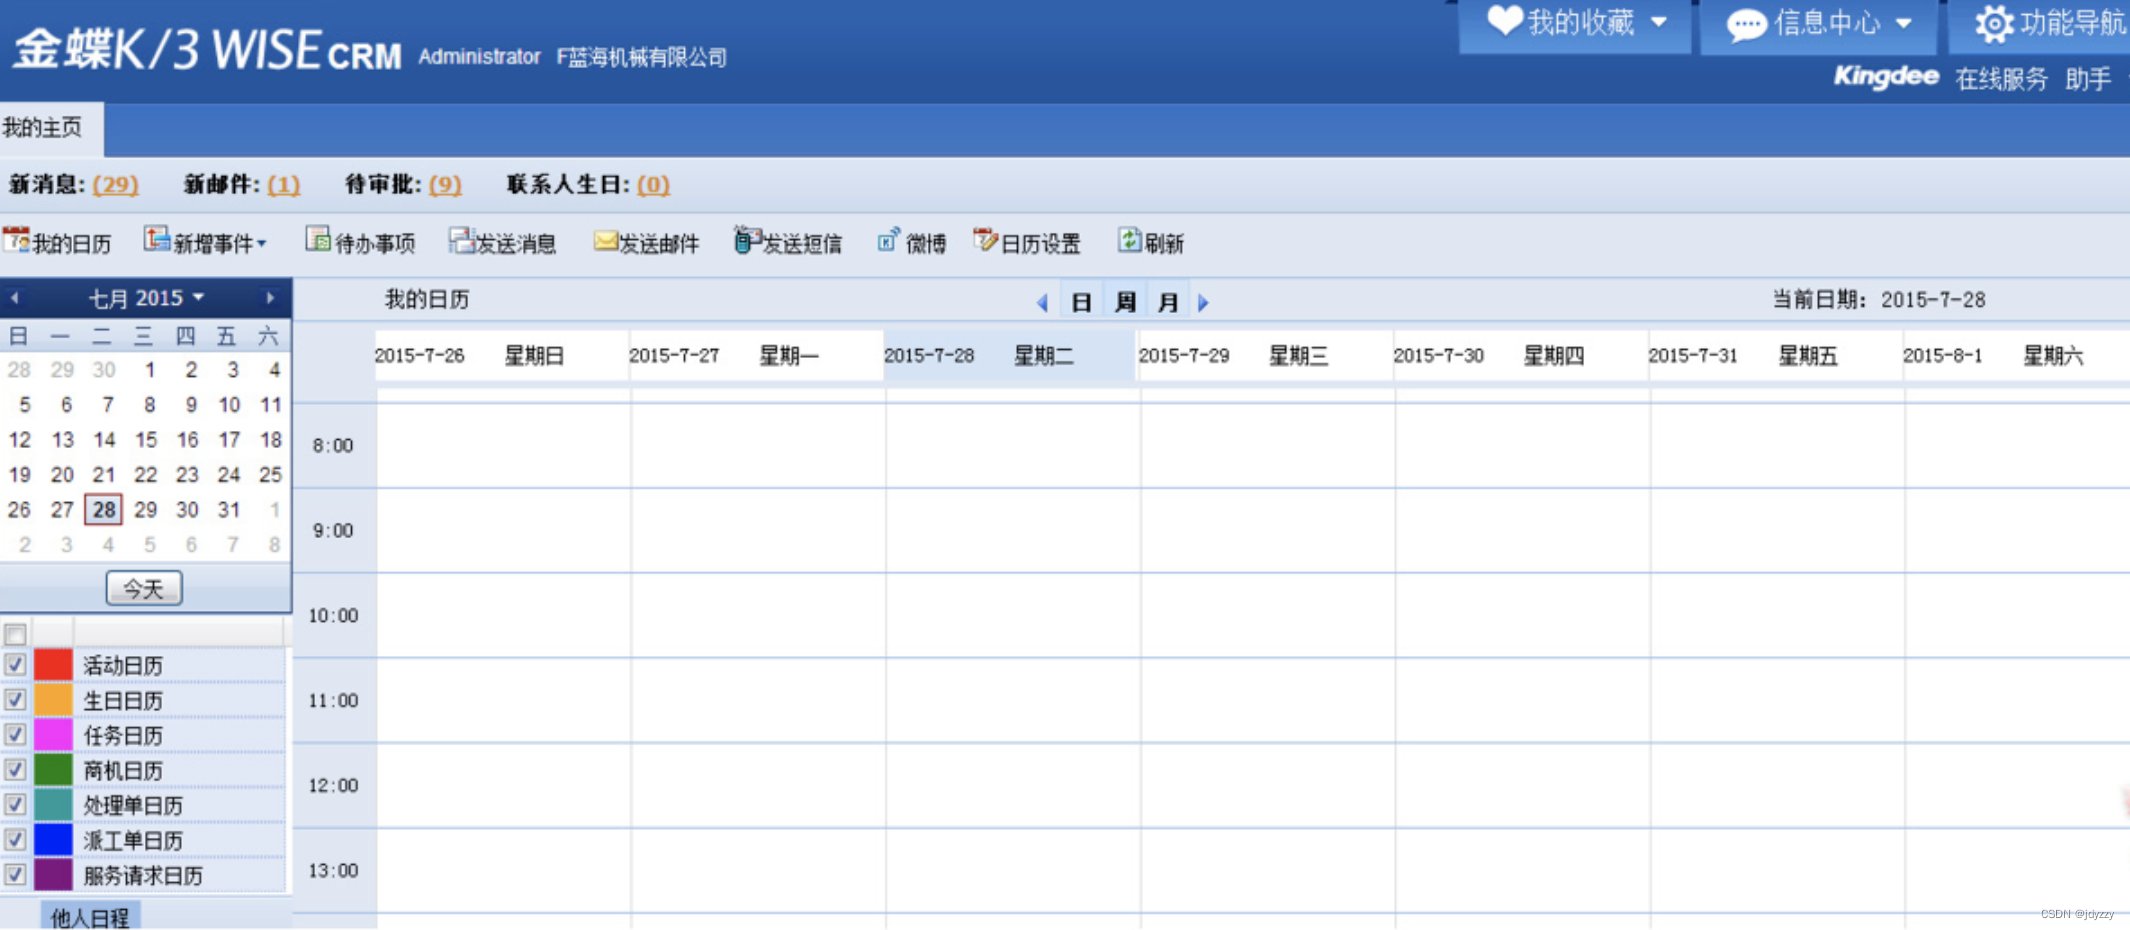
Task: Click the 10:00 slot under 2015-7-27
Action: [x=758, y=615]
